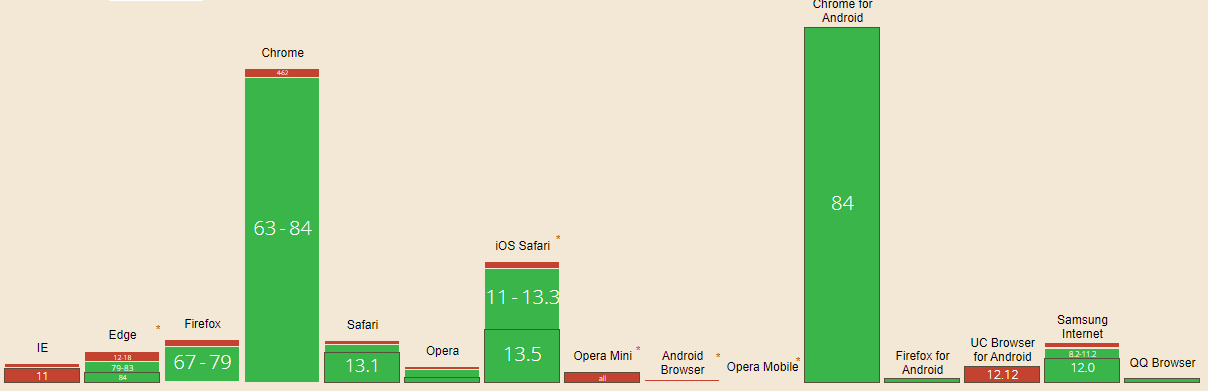
Task: Click the orange asterisk next to Edge
Action: (158, 328)
